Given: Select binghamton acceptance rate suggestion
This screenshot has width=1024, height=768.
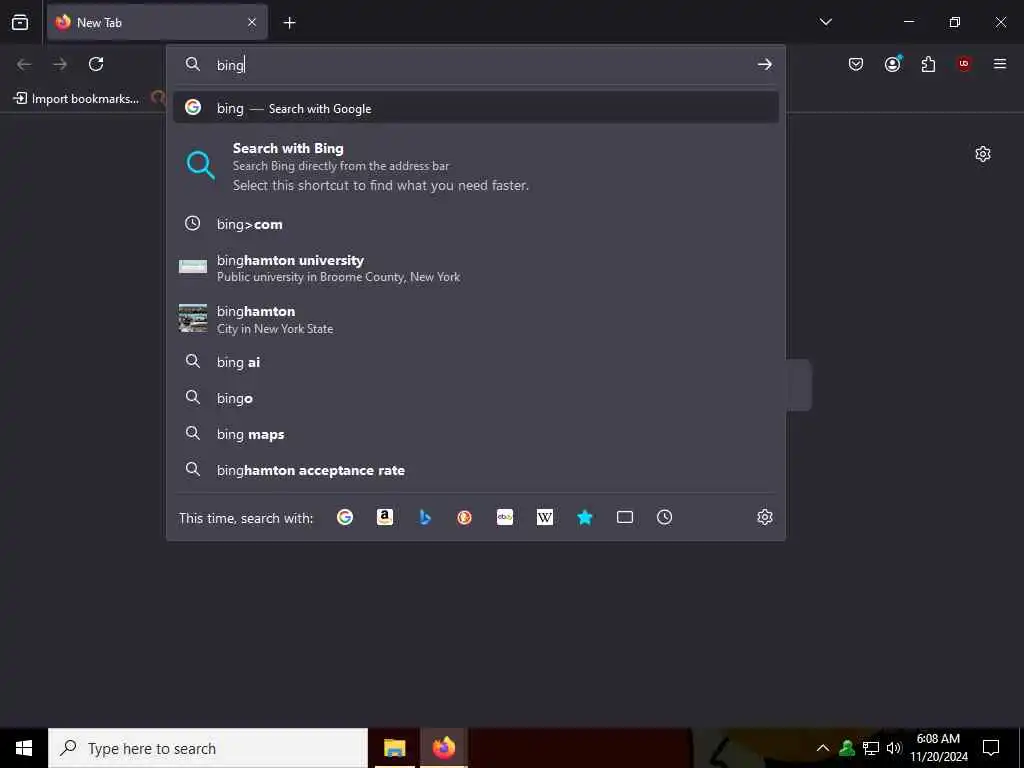Looking at the screenshot, I should pyautogui.click(x=475, y=470).
